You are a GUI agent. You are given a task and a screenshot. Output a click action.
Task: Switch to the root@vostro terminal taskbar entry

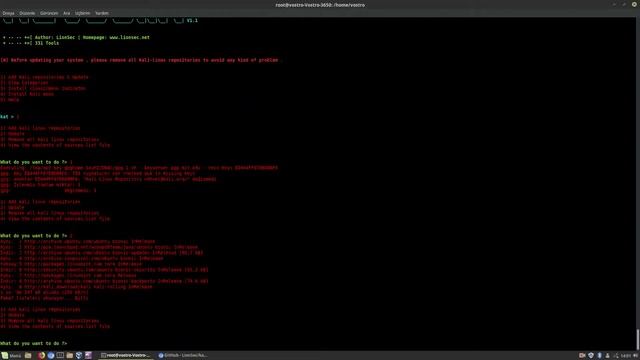pos(126,356)
